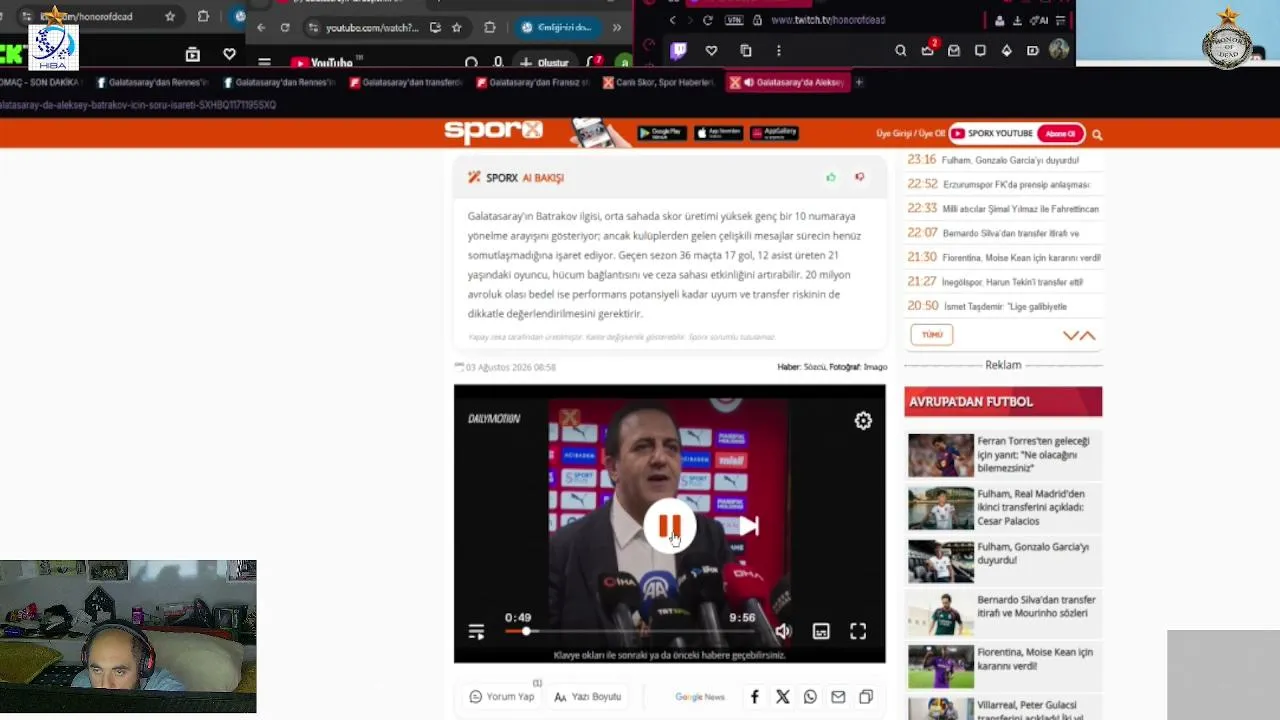The height and width of the screenshot is (720, 1280).
Task: Skip to the next video
Action: pyautogui.click(x=749, y=526)
